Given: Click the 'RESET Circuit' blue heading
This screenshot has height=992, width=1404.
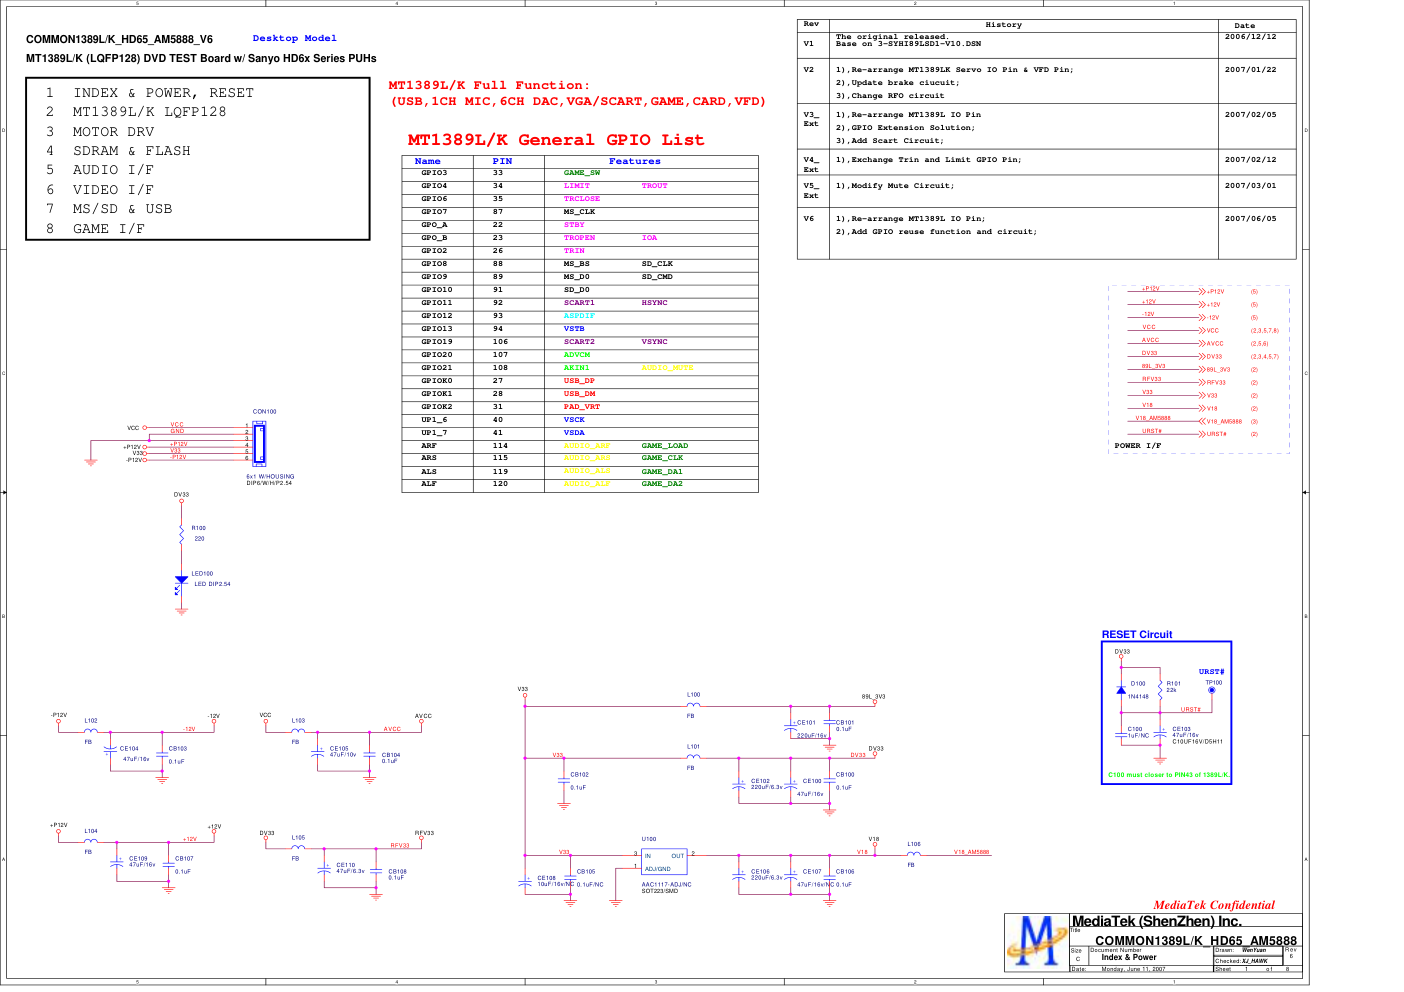Looking at the screenshot, I should 1137,635.
